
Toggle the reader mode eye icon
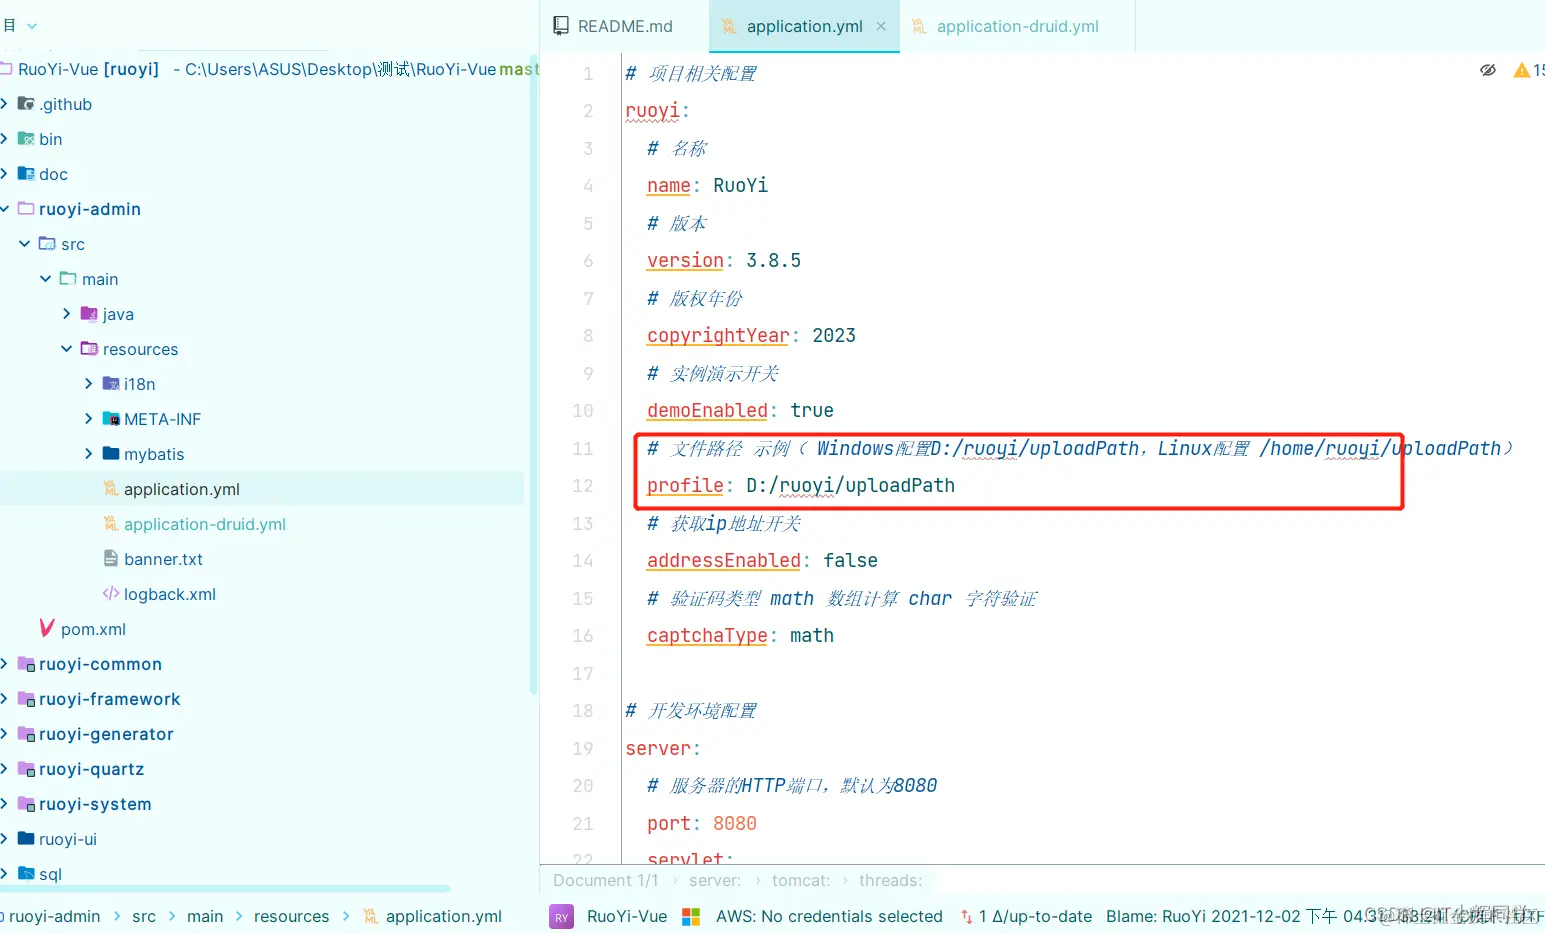tap(1488, 70)
